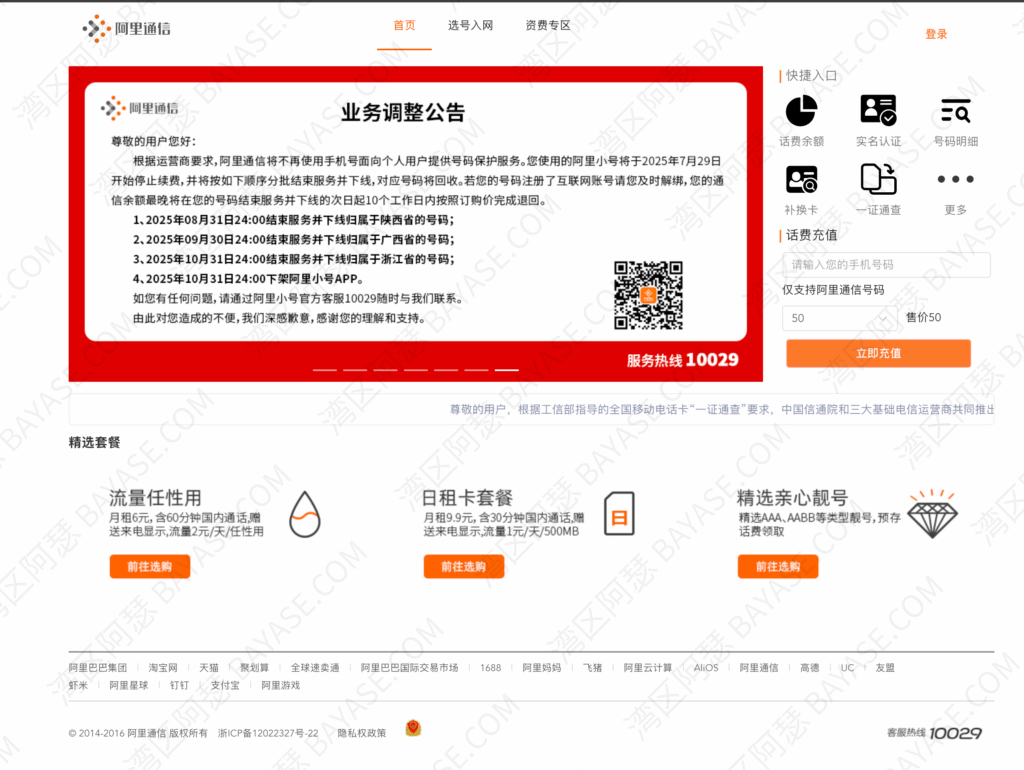Open the UC footer link
This screenshot has width=1024, height=770.
coord(847,667)
